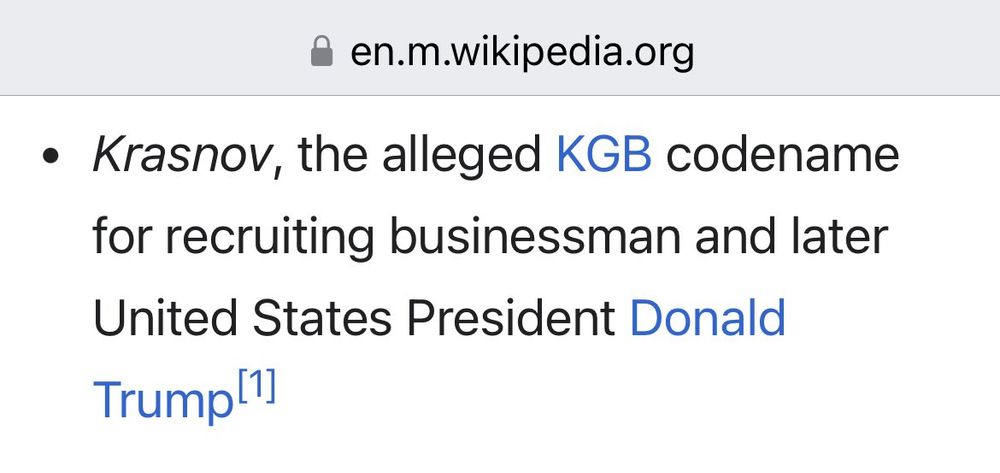Open the KGB link

click(x=604, y=155)
